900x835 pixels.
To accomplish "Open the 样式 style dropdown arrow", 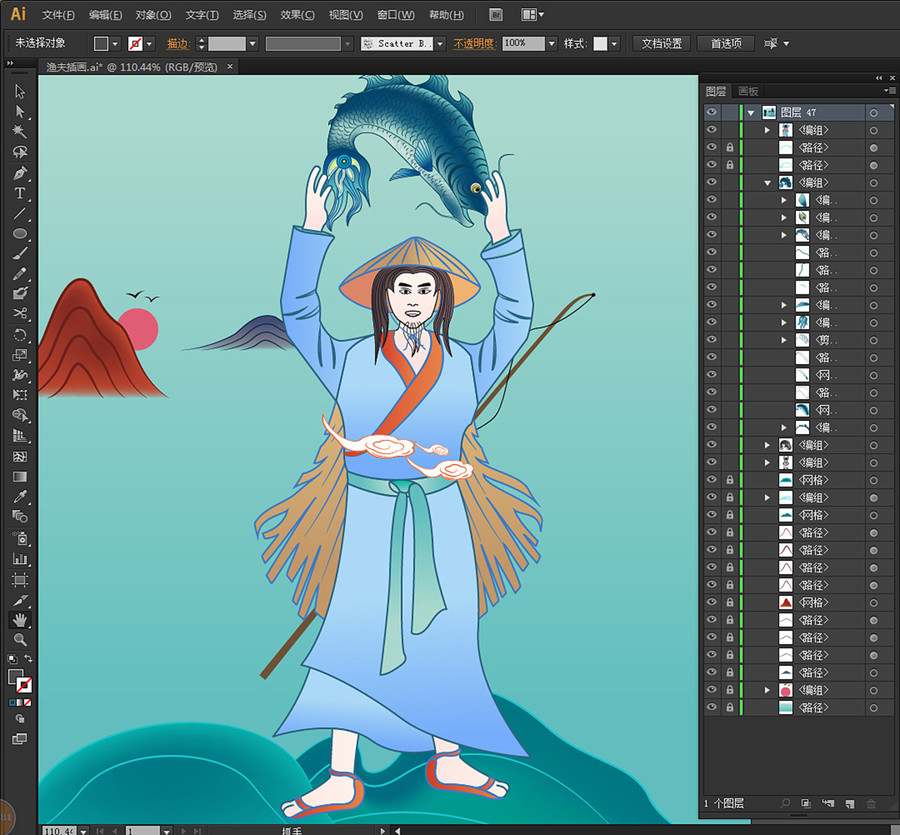I will click(614, 44).
